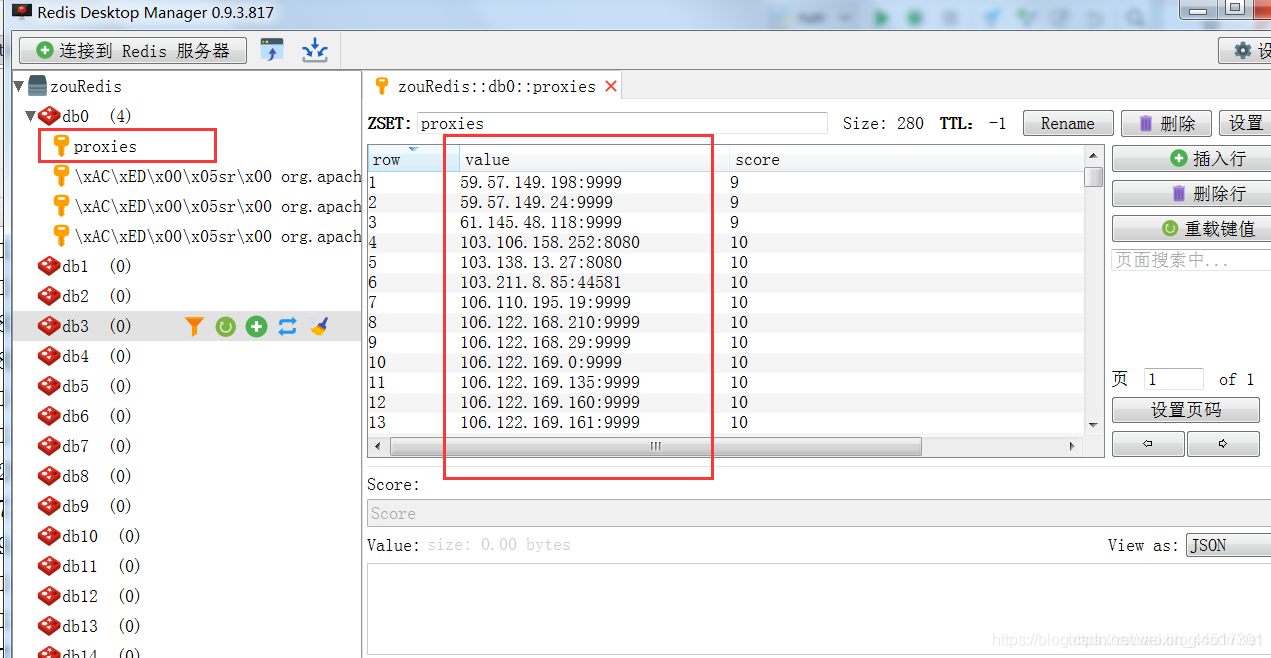The height and width of the screenshot is (658, 1271).
Task: Click the zouRedis server icon
Action: (x=38, y=86)
